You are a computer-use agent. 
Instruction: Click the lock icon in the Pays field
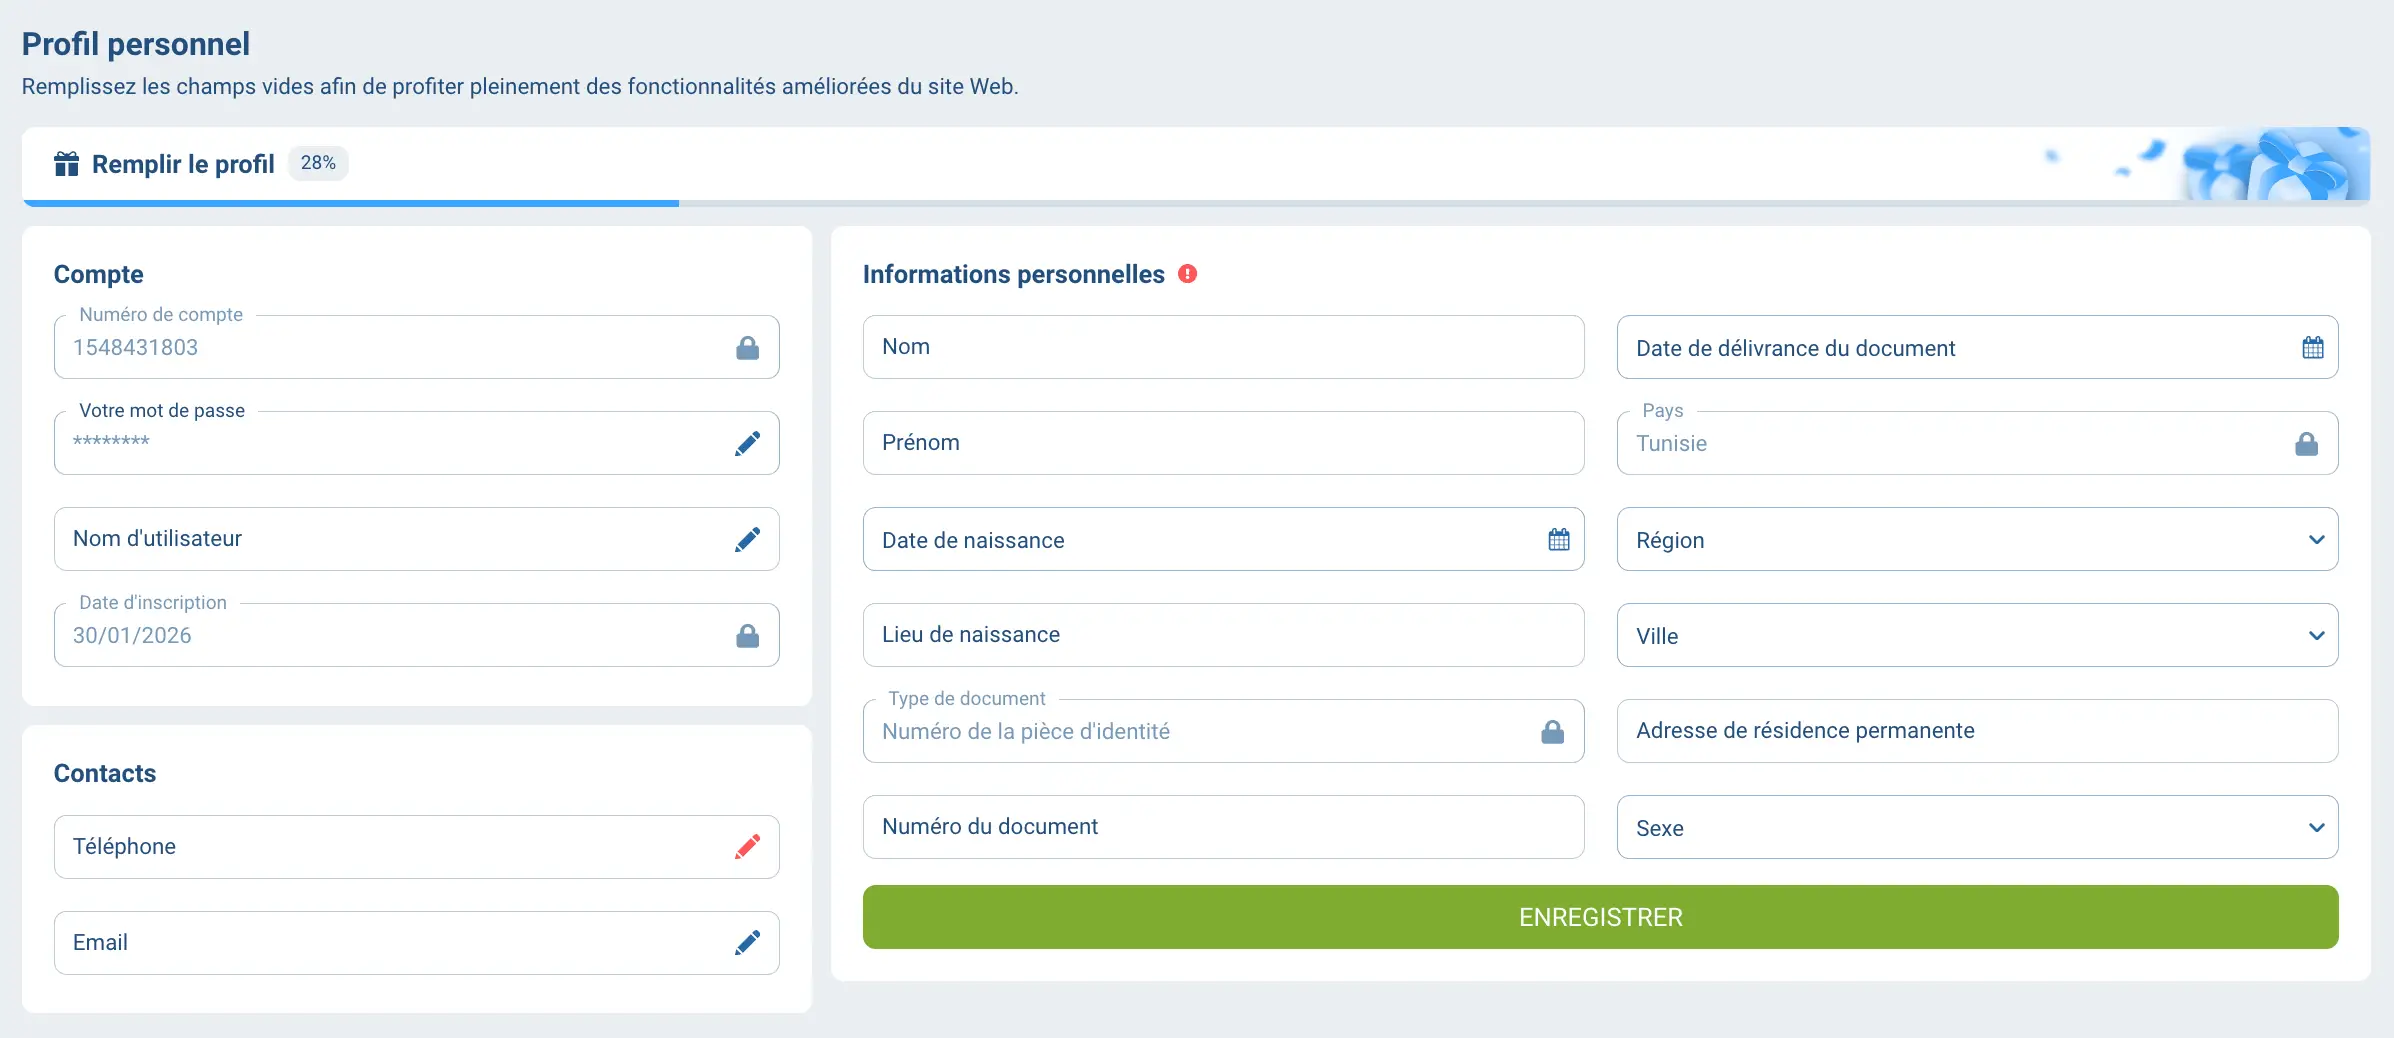[x=2306, y=444]
